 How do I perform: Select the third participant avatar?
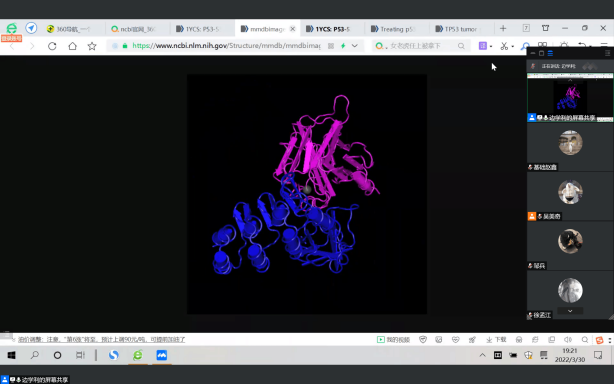[570, 241]
